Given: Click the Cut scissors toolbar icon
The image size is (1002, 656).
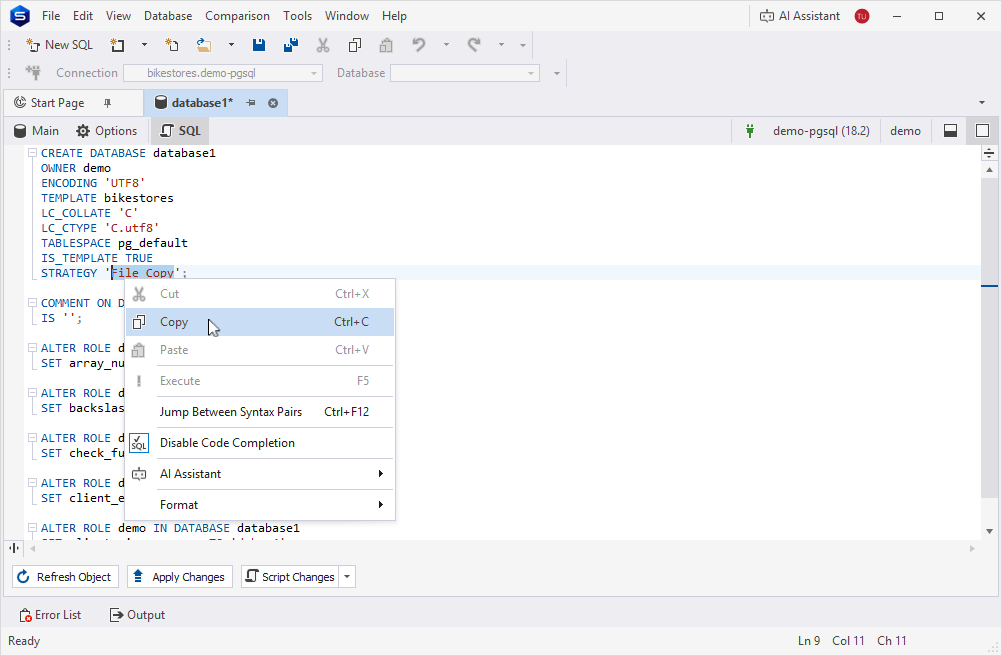Looking at the screenshot, I should point(323,45).
